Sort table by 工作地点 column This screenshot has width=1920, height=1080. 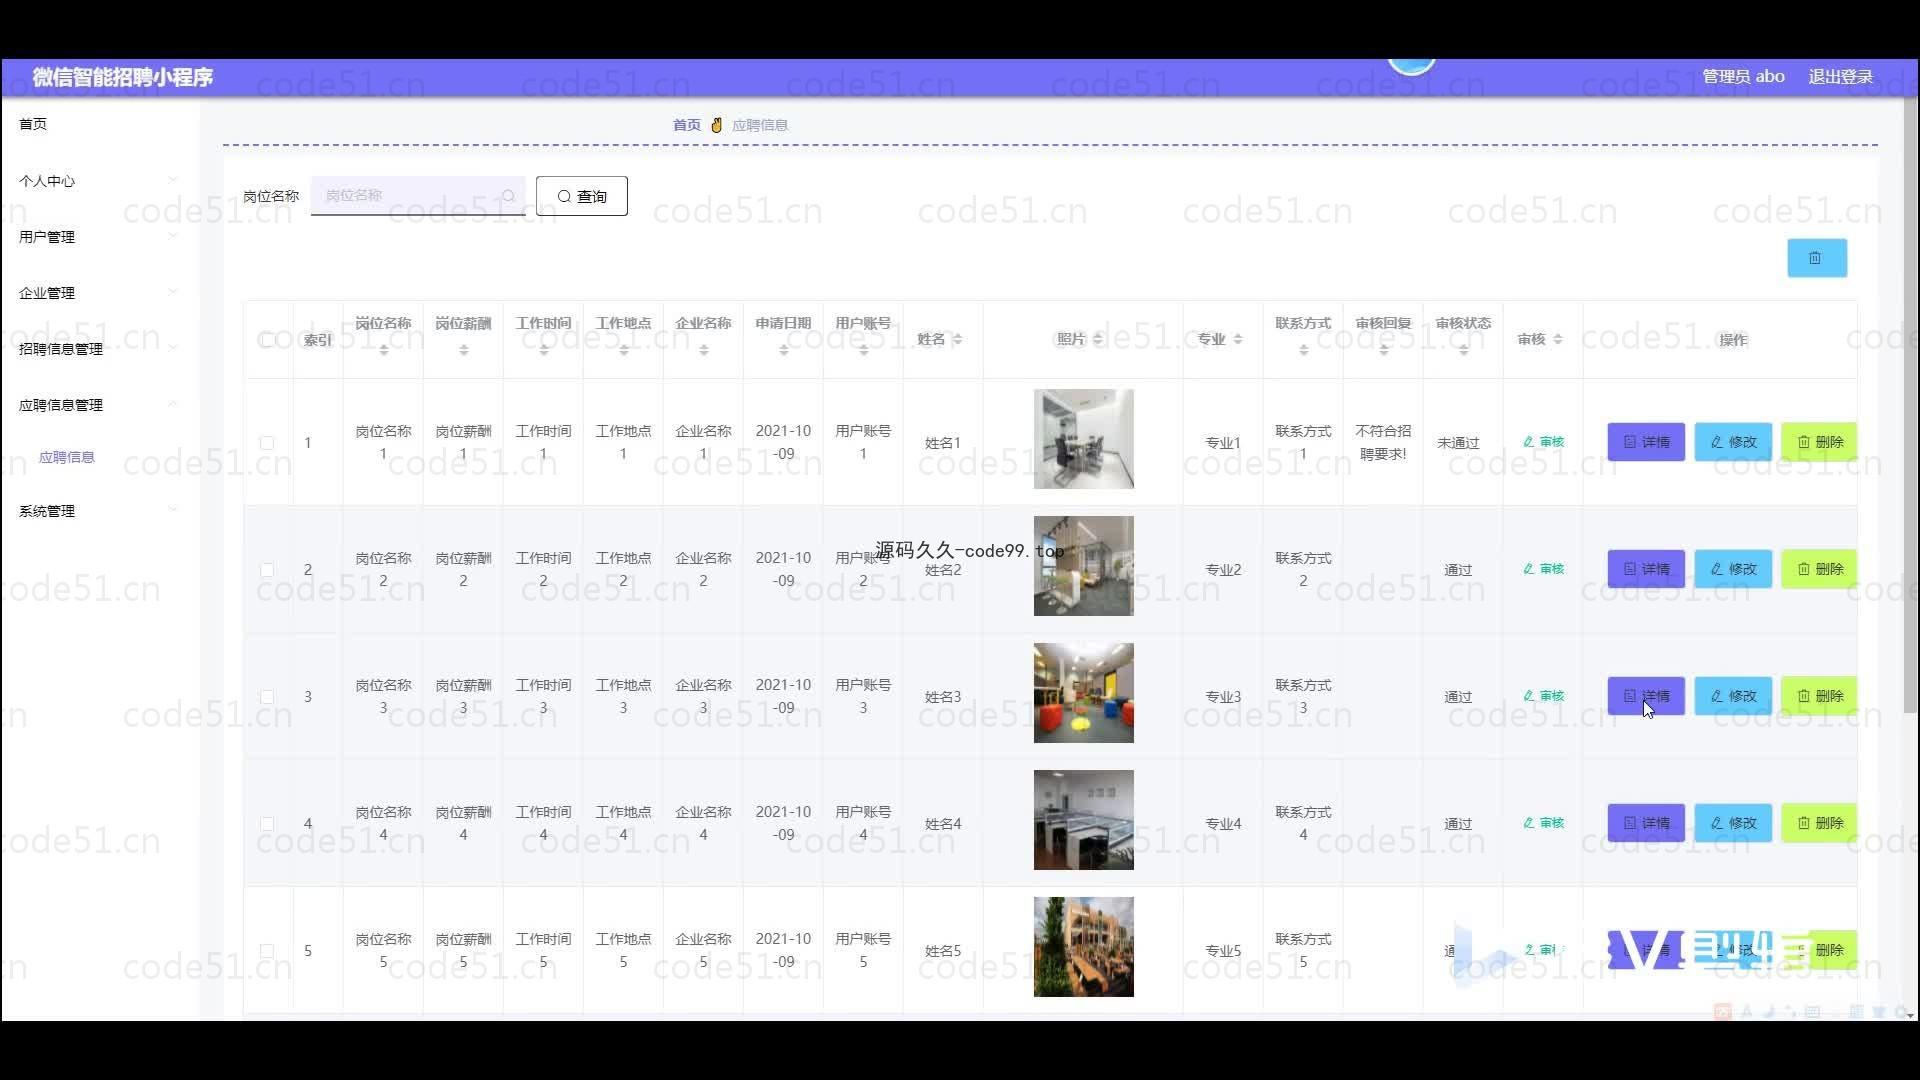(x=623, y=350)
